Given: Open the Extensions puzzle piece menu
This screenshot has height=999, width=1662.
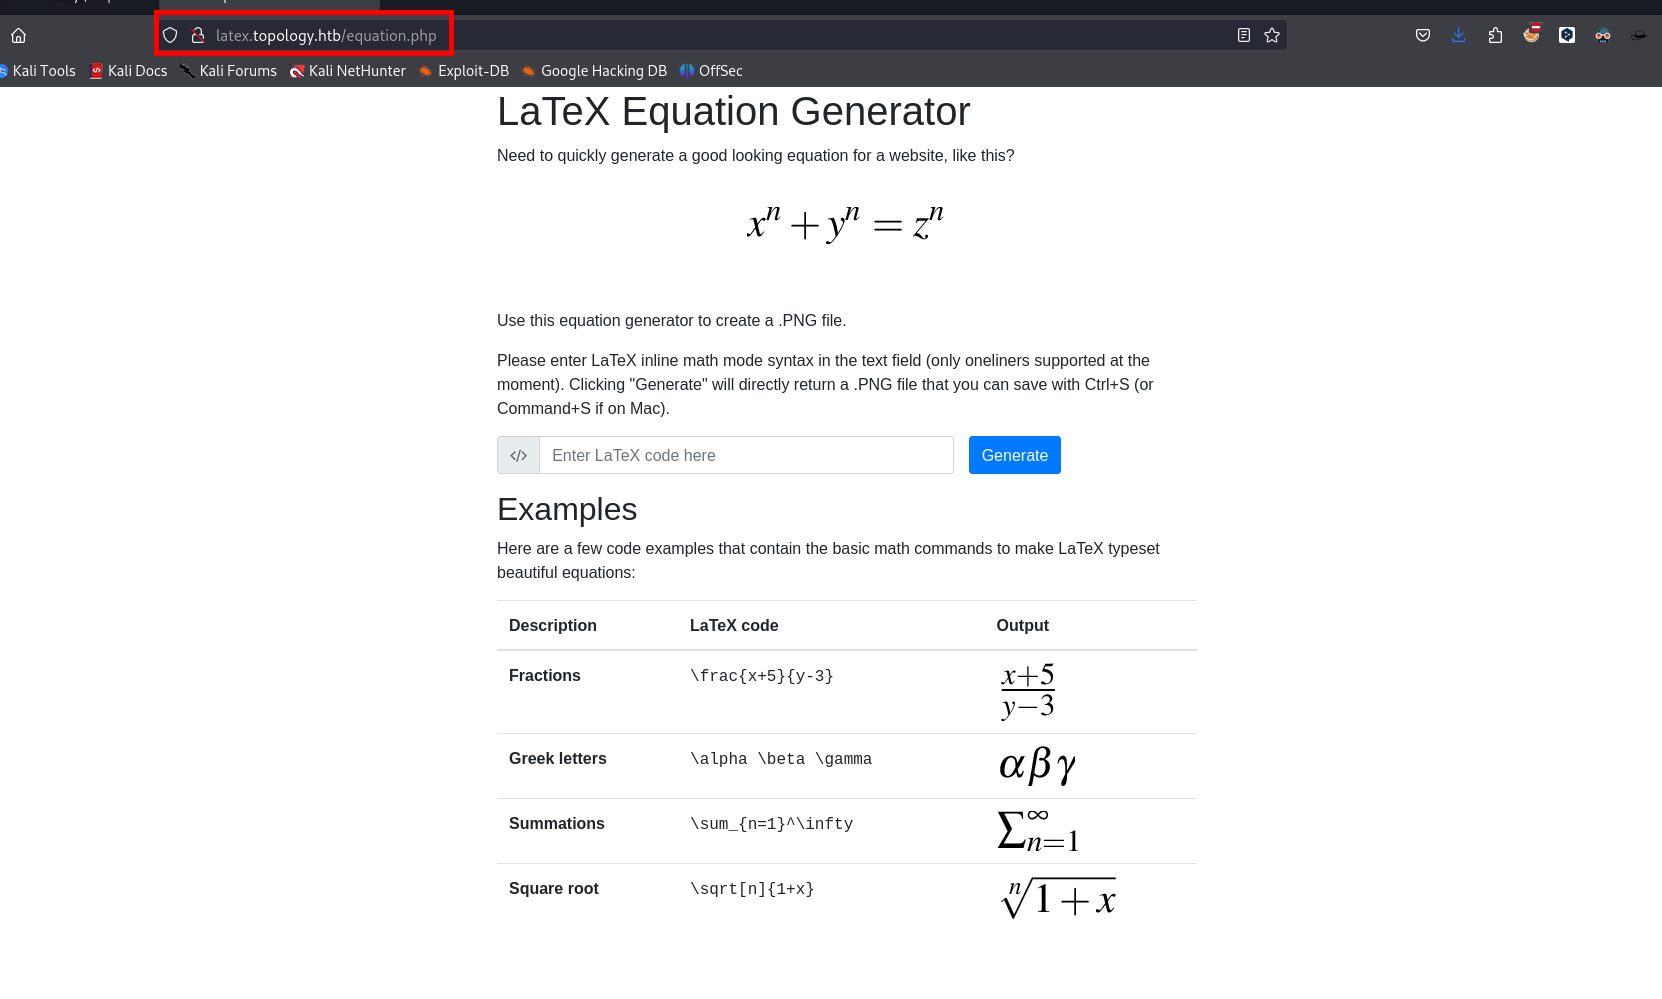Looking at the screenshot, I should [x=1495, y=36].
